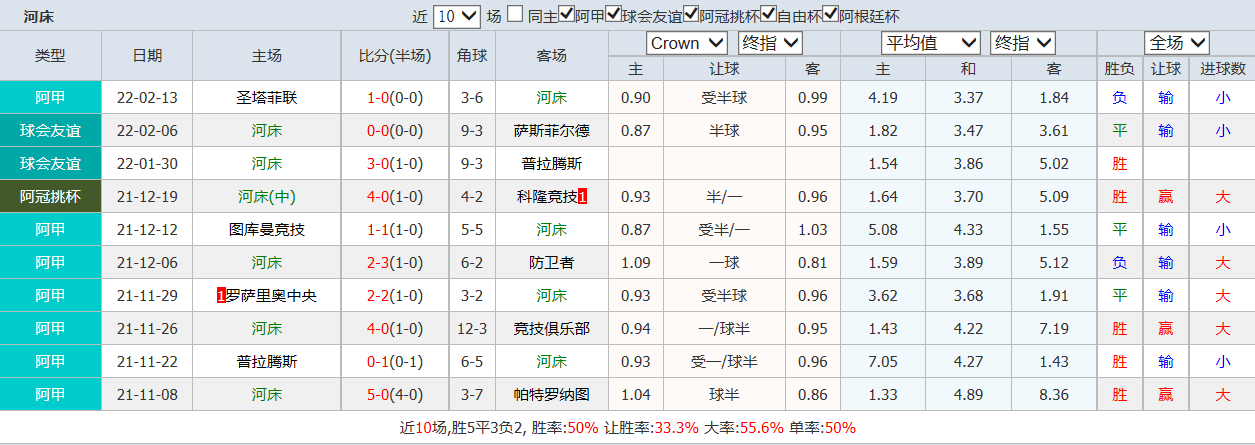Click handicap 受一/球半
This screenshot has width=1255, height=445.
coord(724,362)
